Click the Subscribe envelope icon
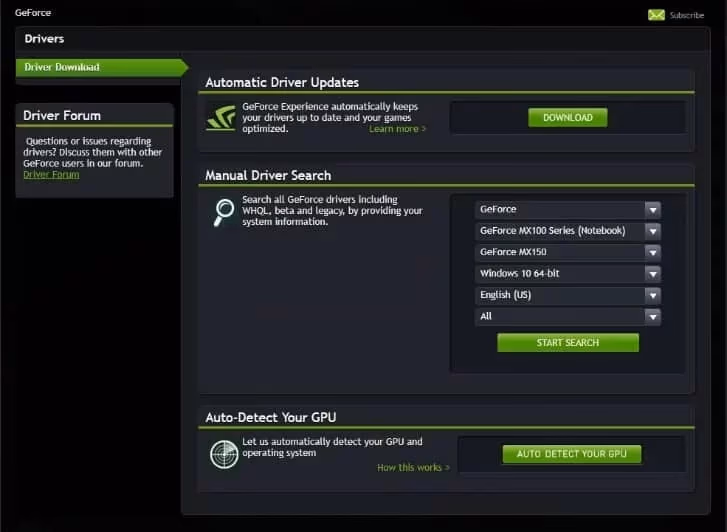Viewport: 727px width, 532px height. pos(656,15)
